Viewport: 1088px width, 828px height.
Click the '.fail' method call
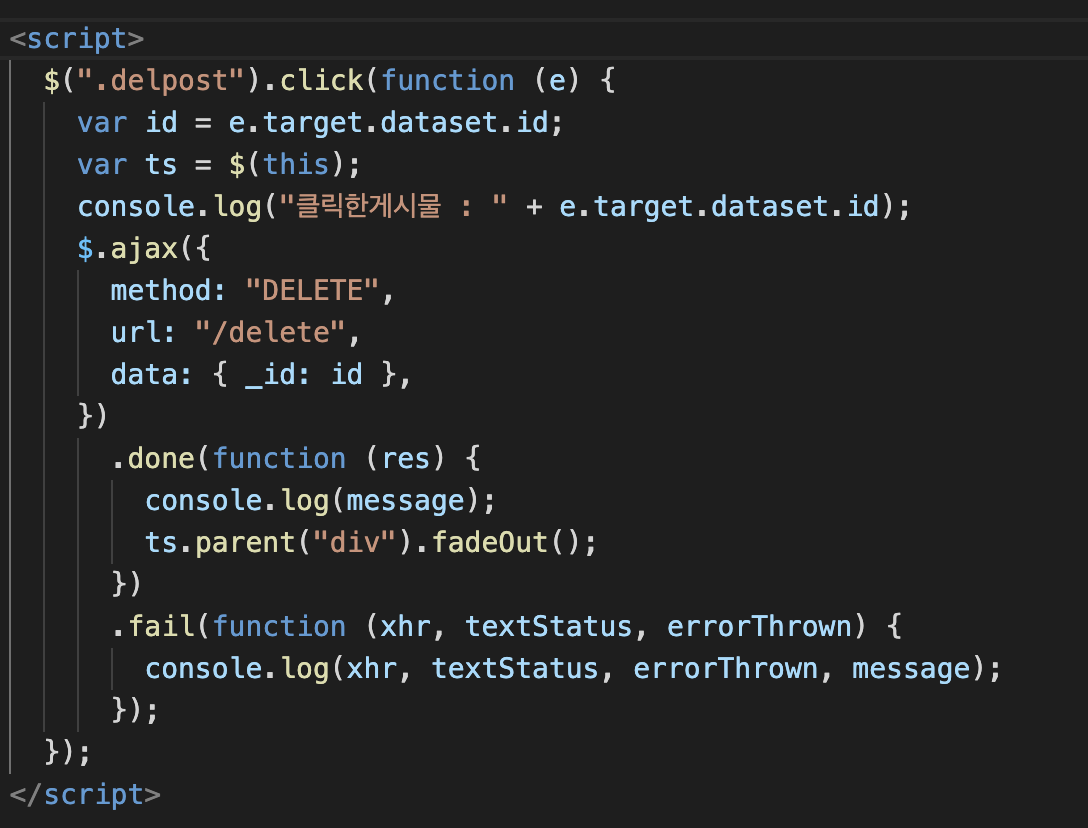coord(153,627)
